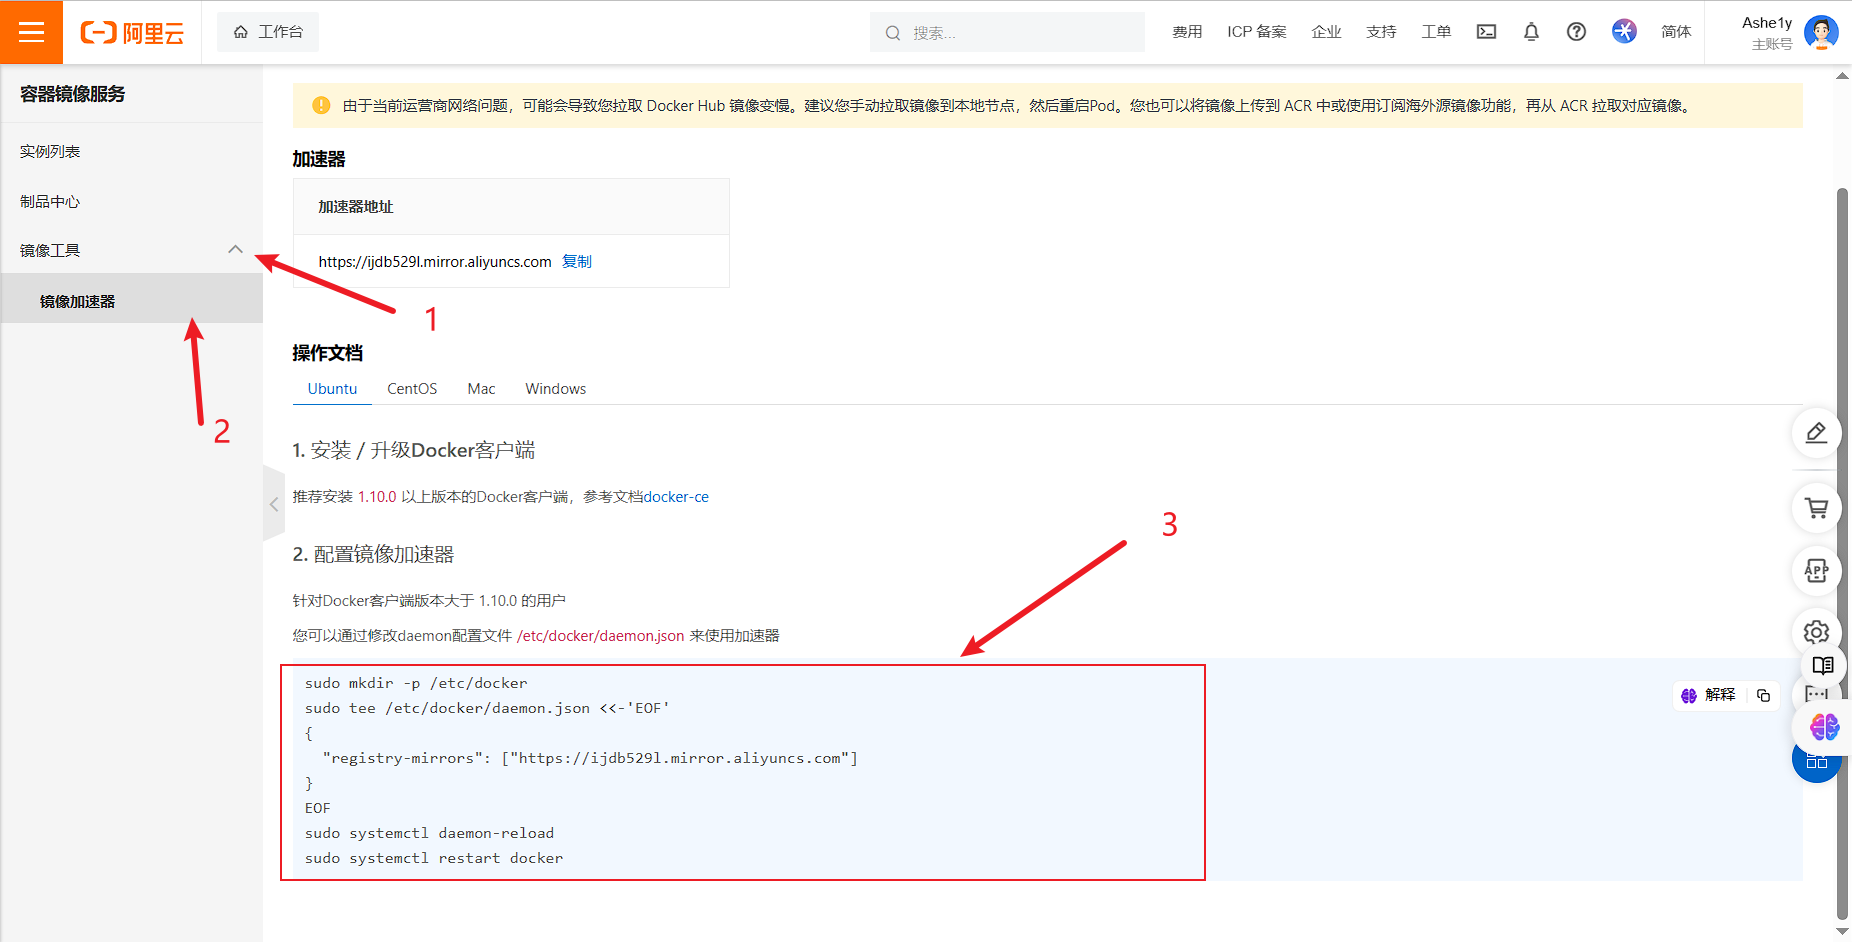Open ICP 备案 menu
Image resolution: width=1852 pixels, height=942 pixels.
click(x=1257, y=32)
